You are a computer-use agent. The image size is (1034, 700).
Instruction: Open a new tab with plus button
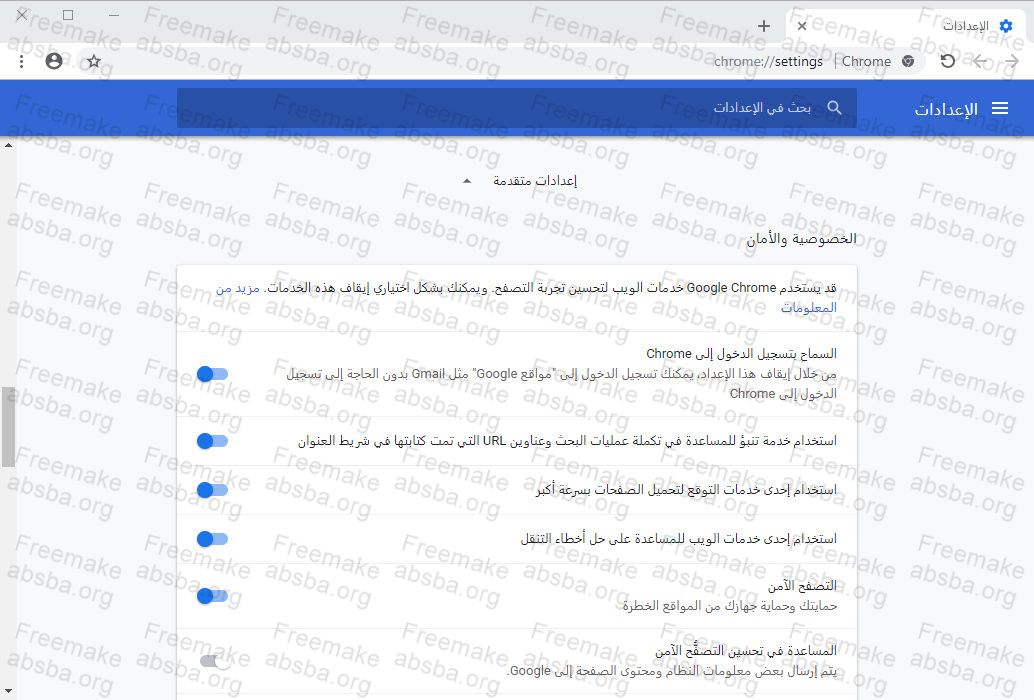tap(764, 26)
